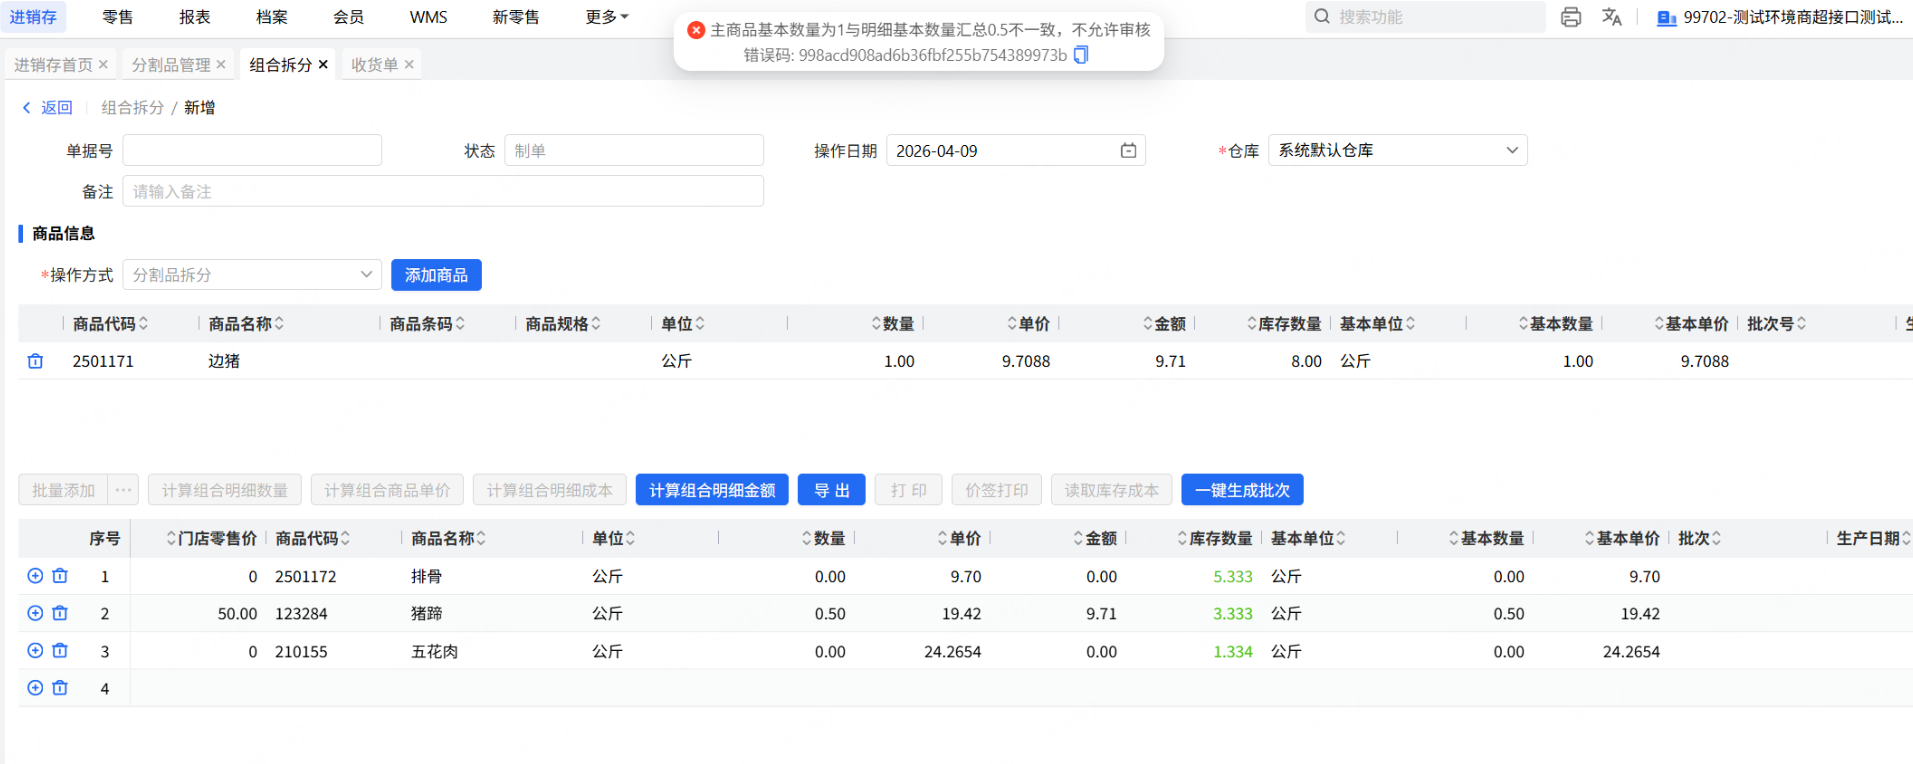Screen dimensions: 1913x764
Task: Click the 添加商品 button
Action: click(x=436, y=275)
